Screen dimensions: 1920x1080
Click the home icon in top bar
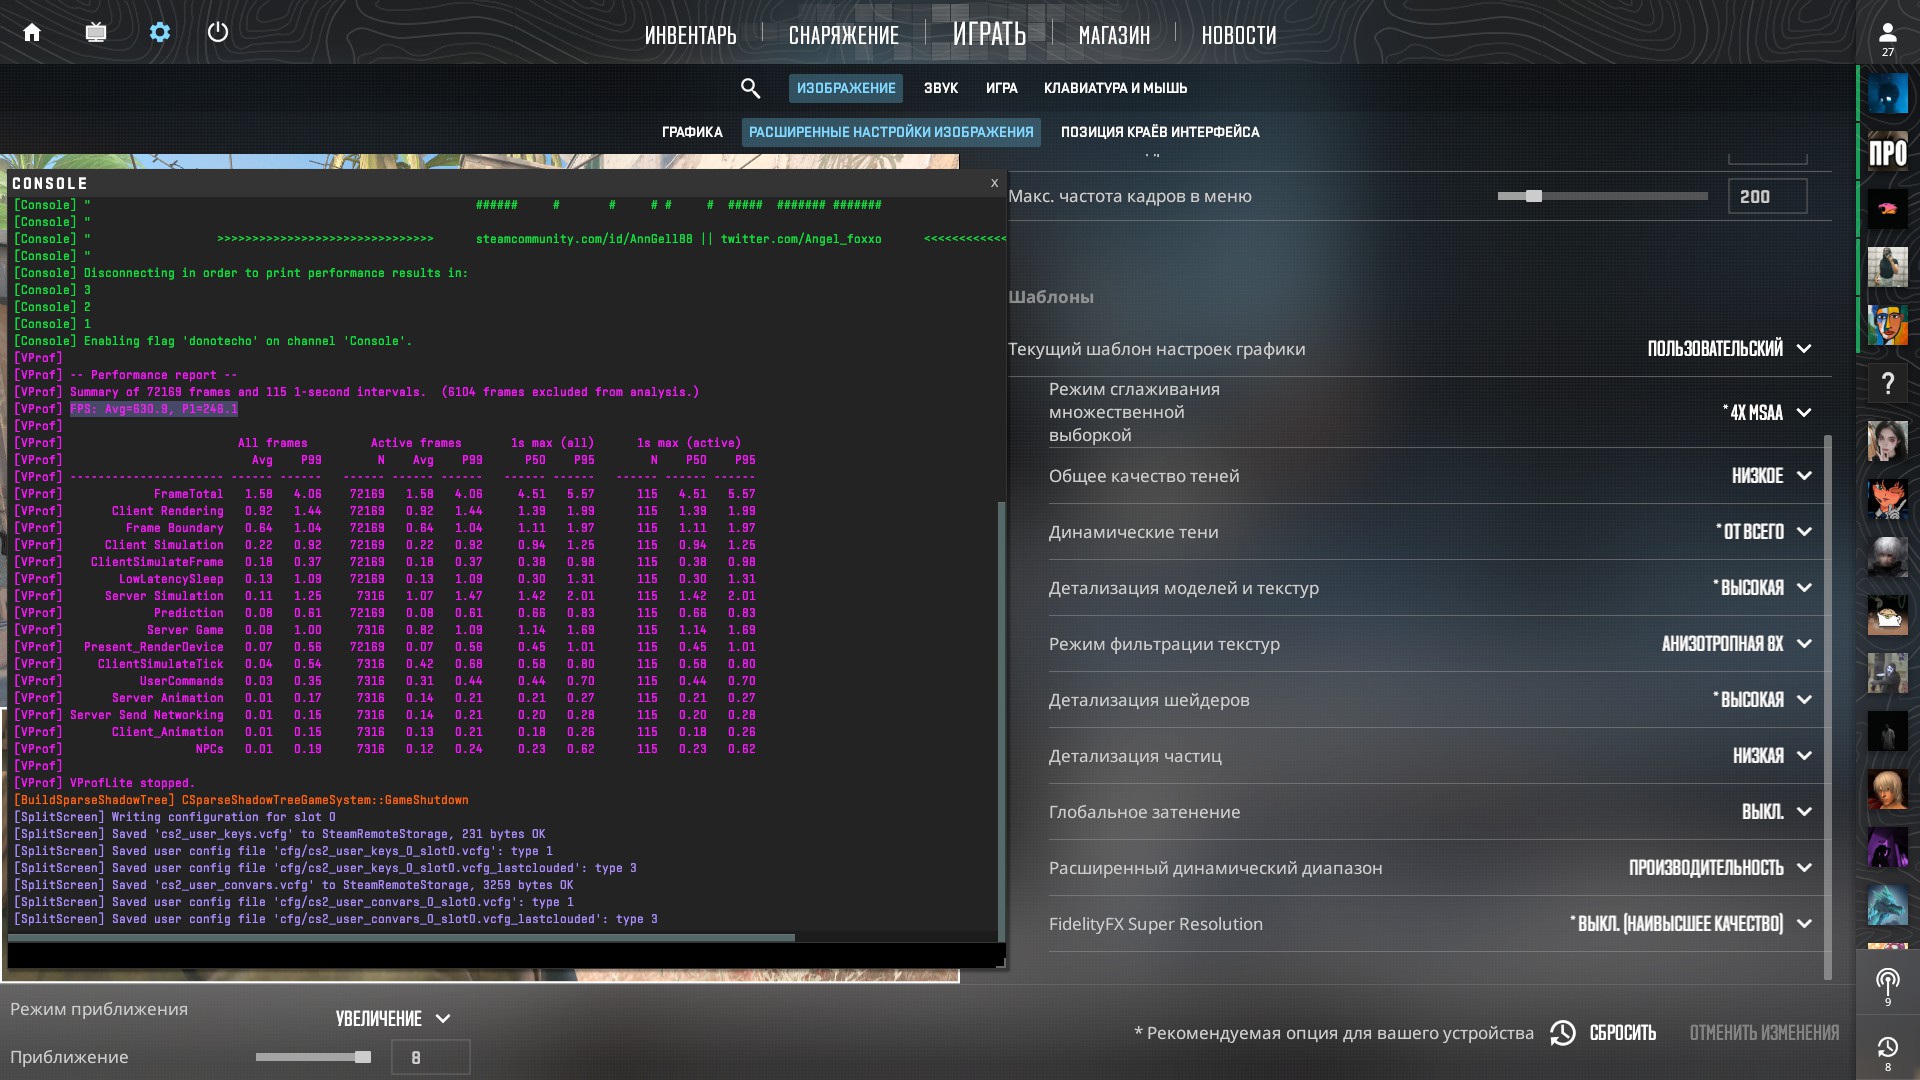(32, 33)
